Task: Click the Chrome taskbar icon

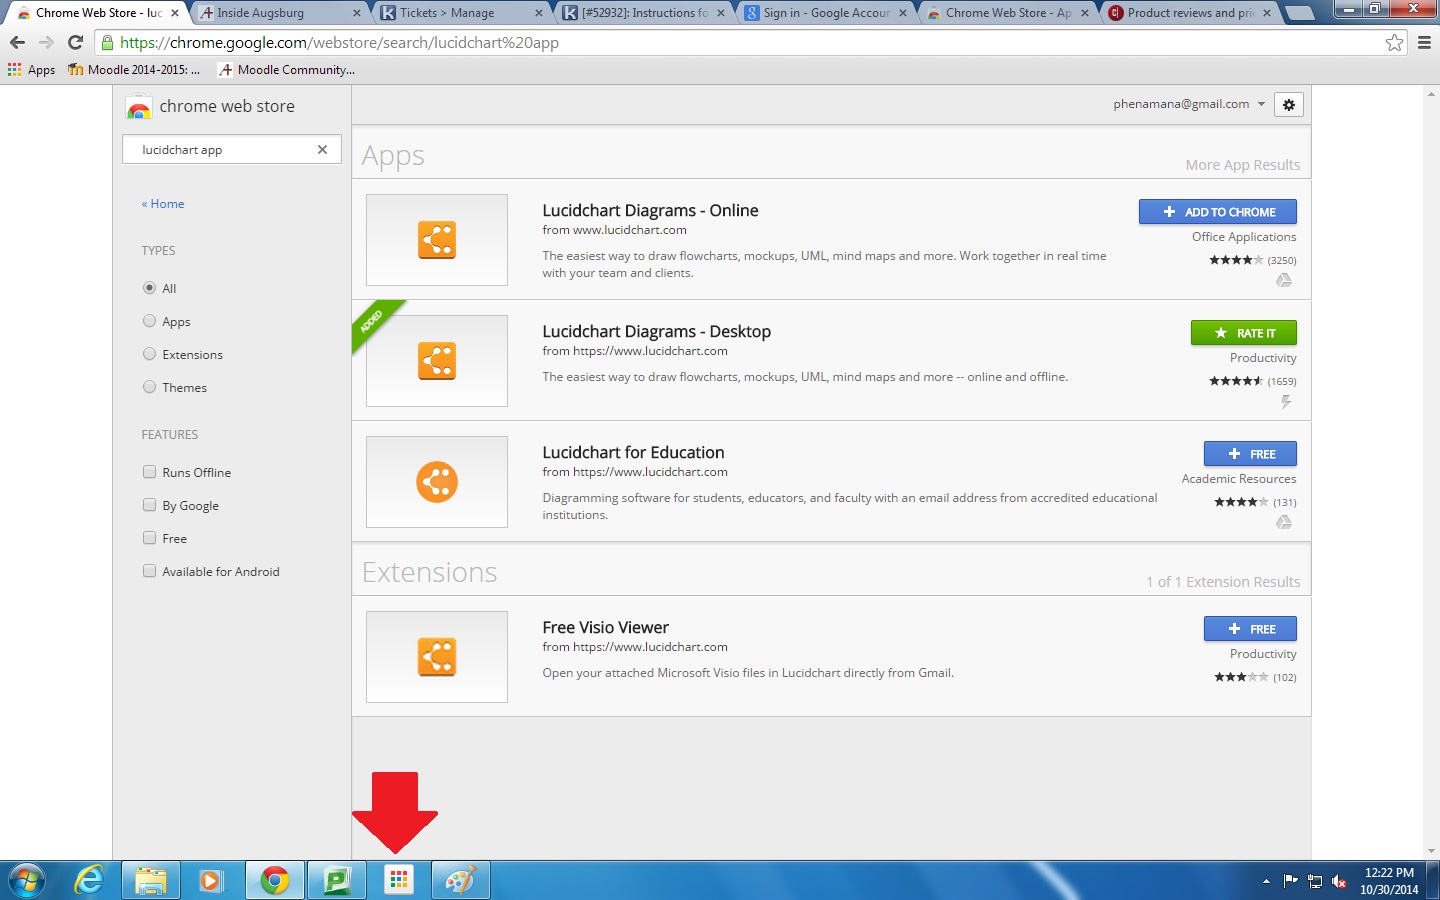Action: (x=274, y=880)
